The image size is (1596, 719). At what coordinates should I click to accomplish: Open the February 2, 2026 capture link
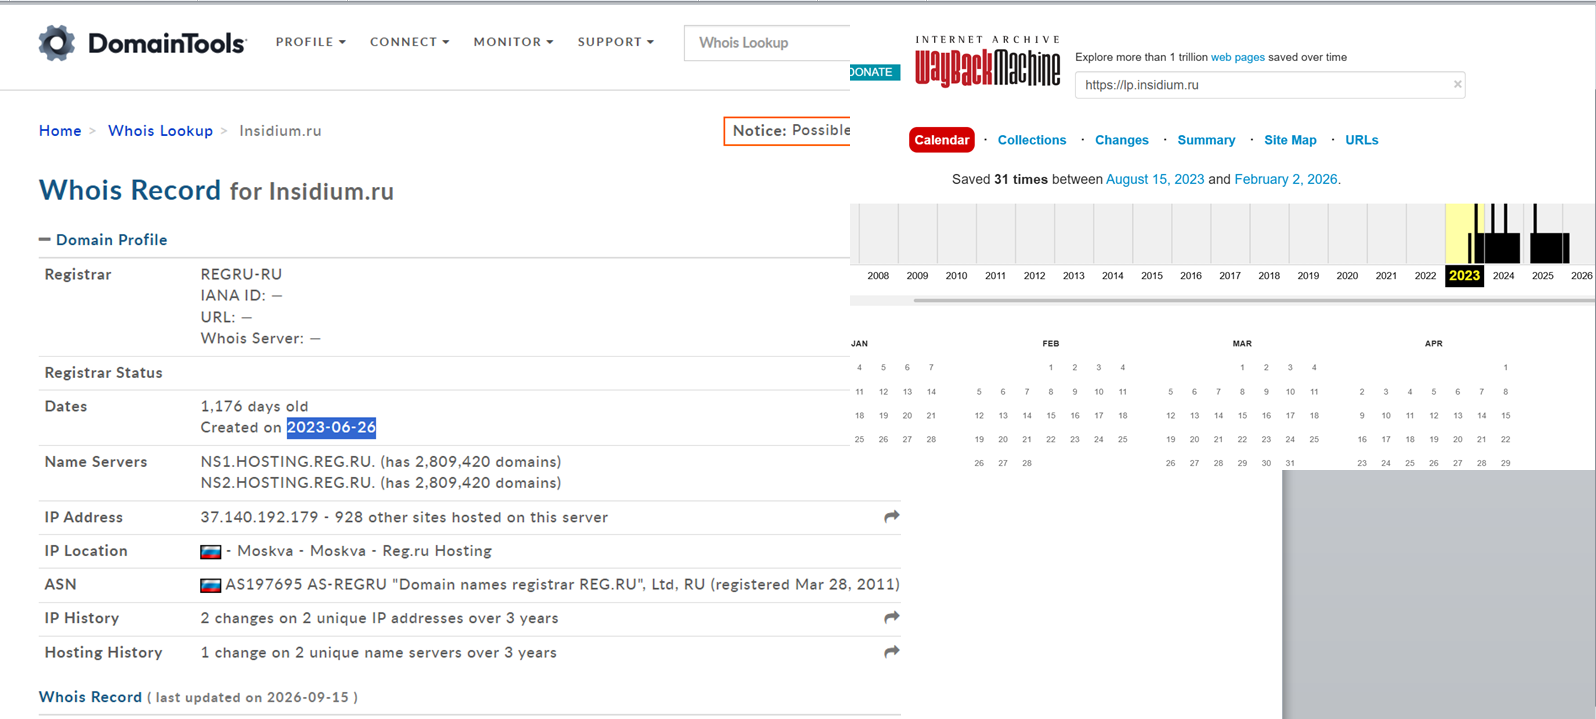(x=1287, y=180)
